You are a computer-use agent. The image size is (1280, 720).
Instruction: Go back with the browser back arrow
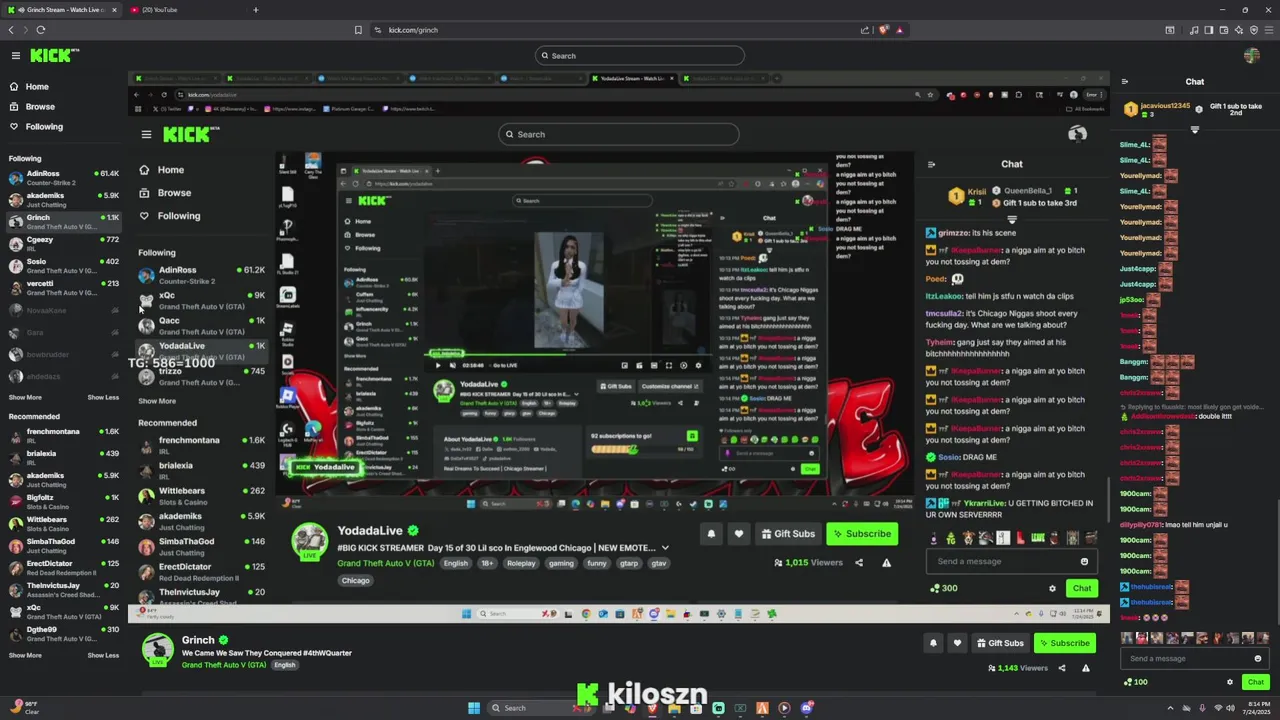pos(11,30)
